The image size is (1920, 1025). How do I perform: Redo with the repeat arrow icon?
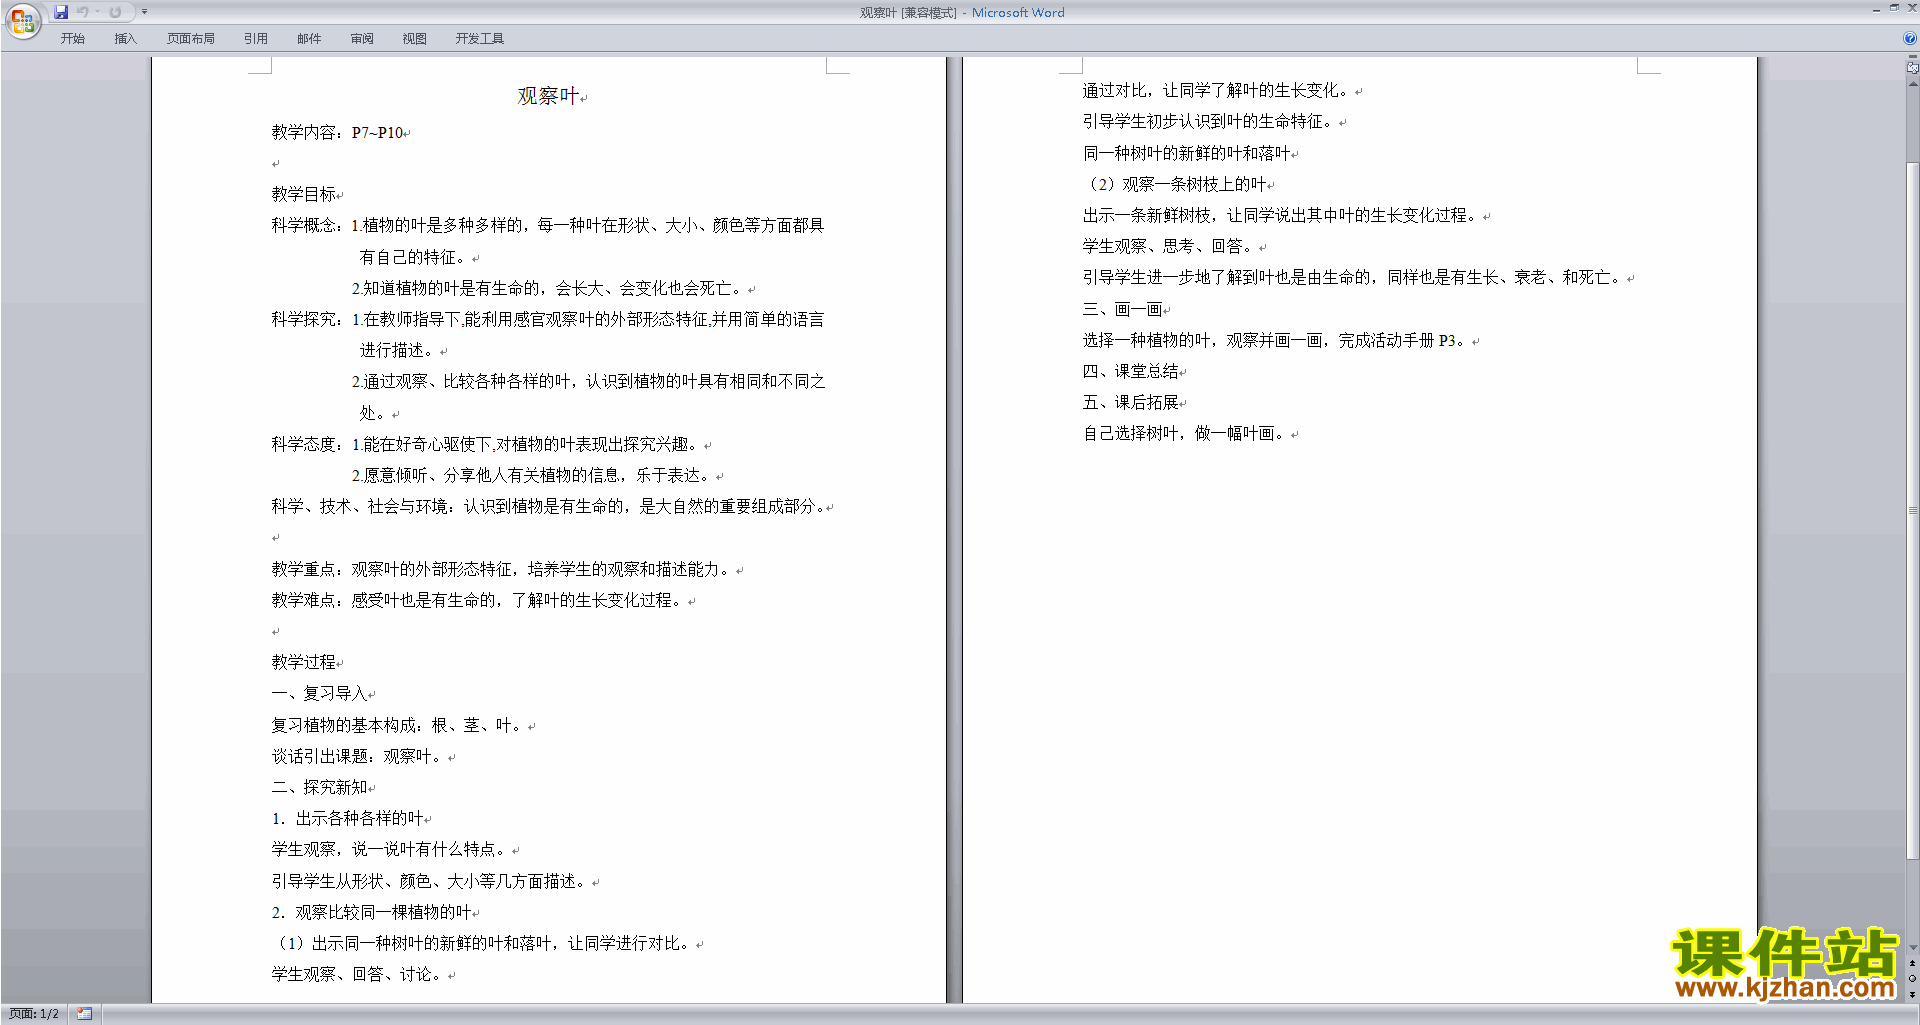pos(115,12)
